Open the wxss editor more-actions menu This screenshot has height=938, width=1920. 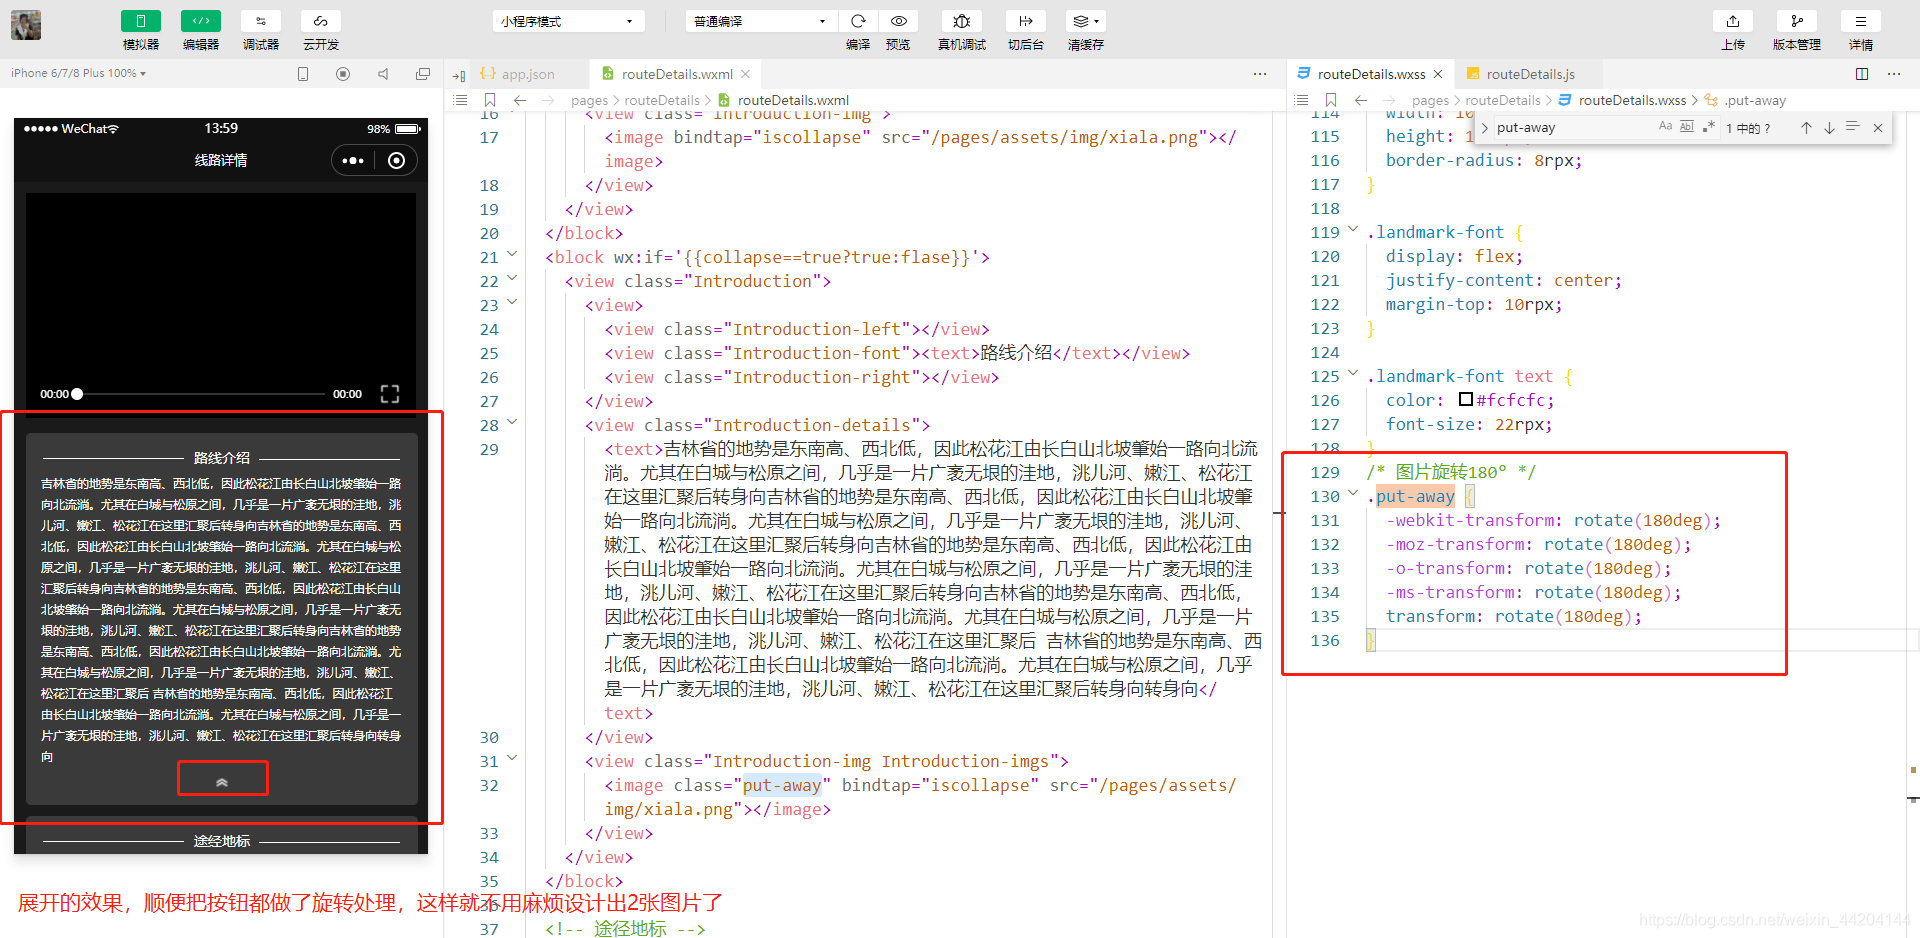coord(1894,74)
